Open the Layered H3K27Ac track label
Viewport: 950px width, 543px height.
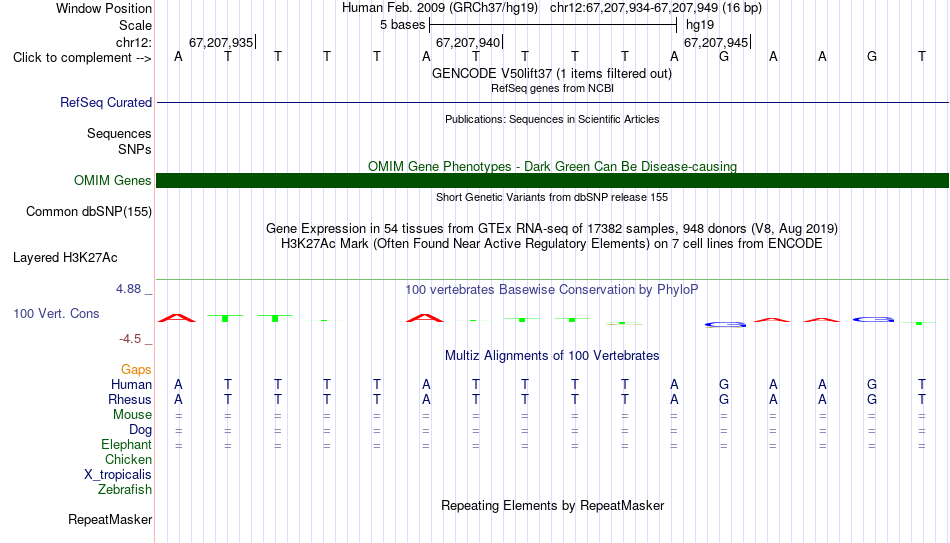(x=65, y=258)
